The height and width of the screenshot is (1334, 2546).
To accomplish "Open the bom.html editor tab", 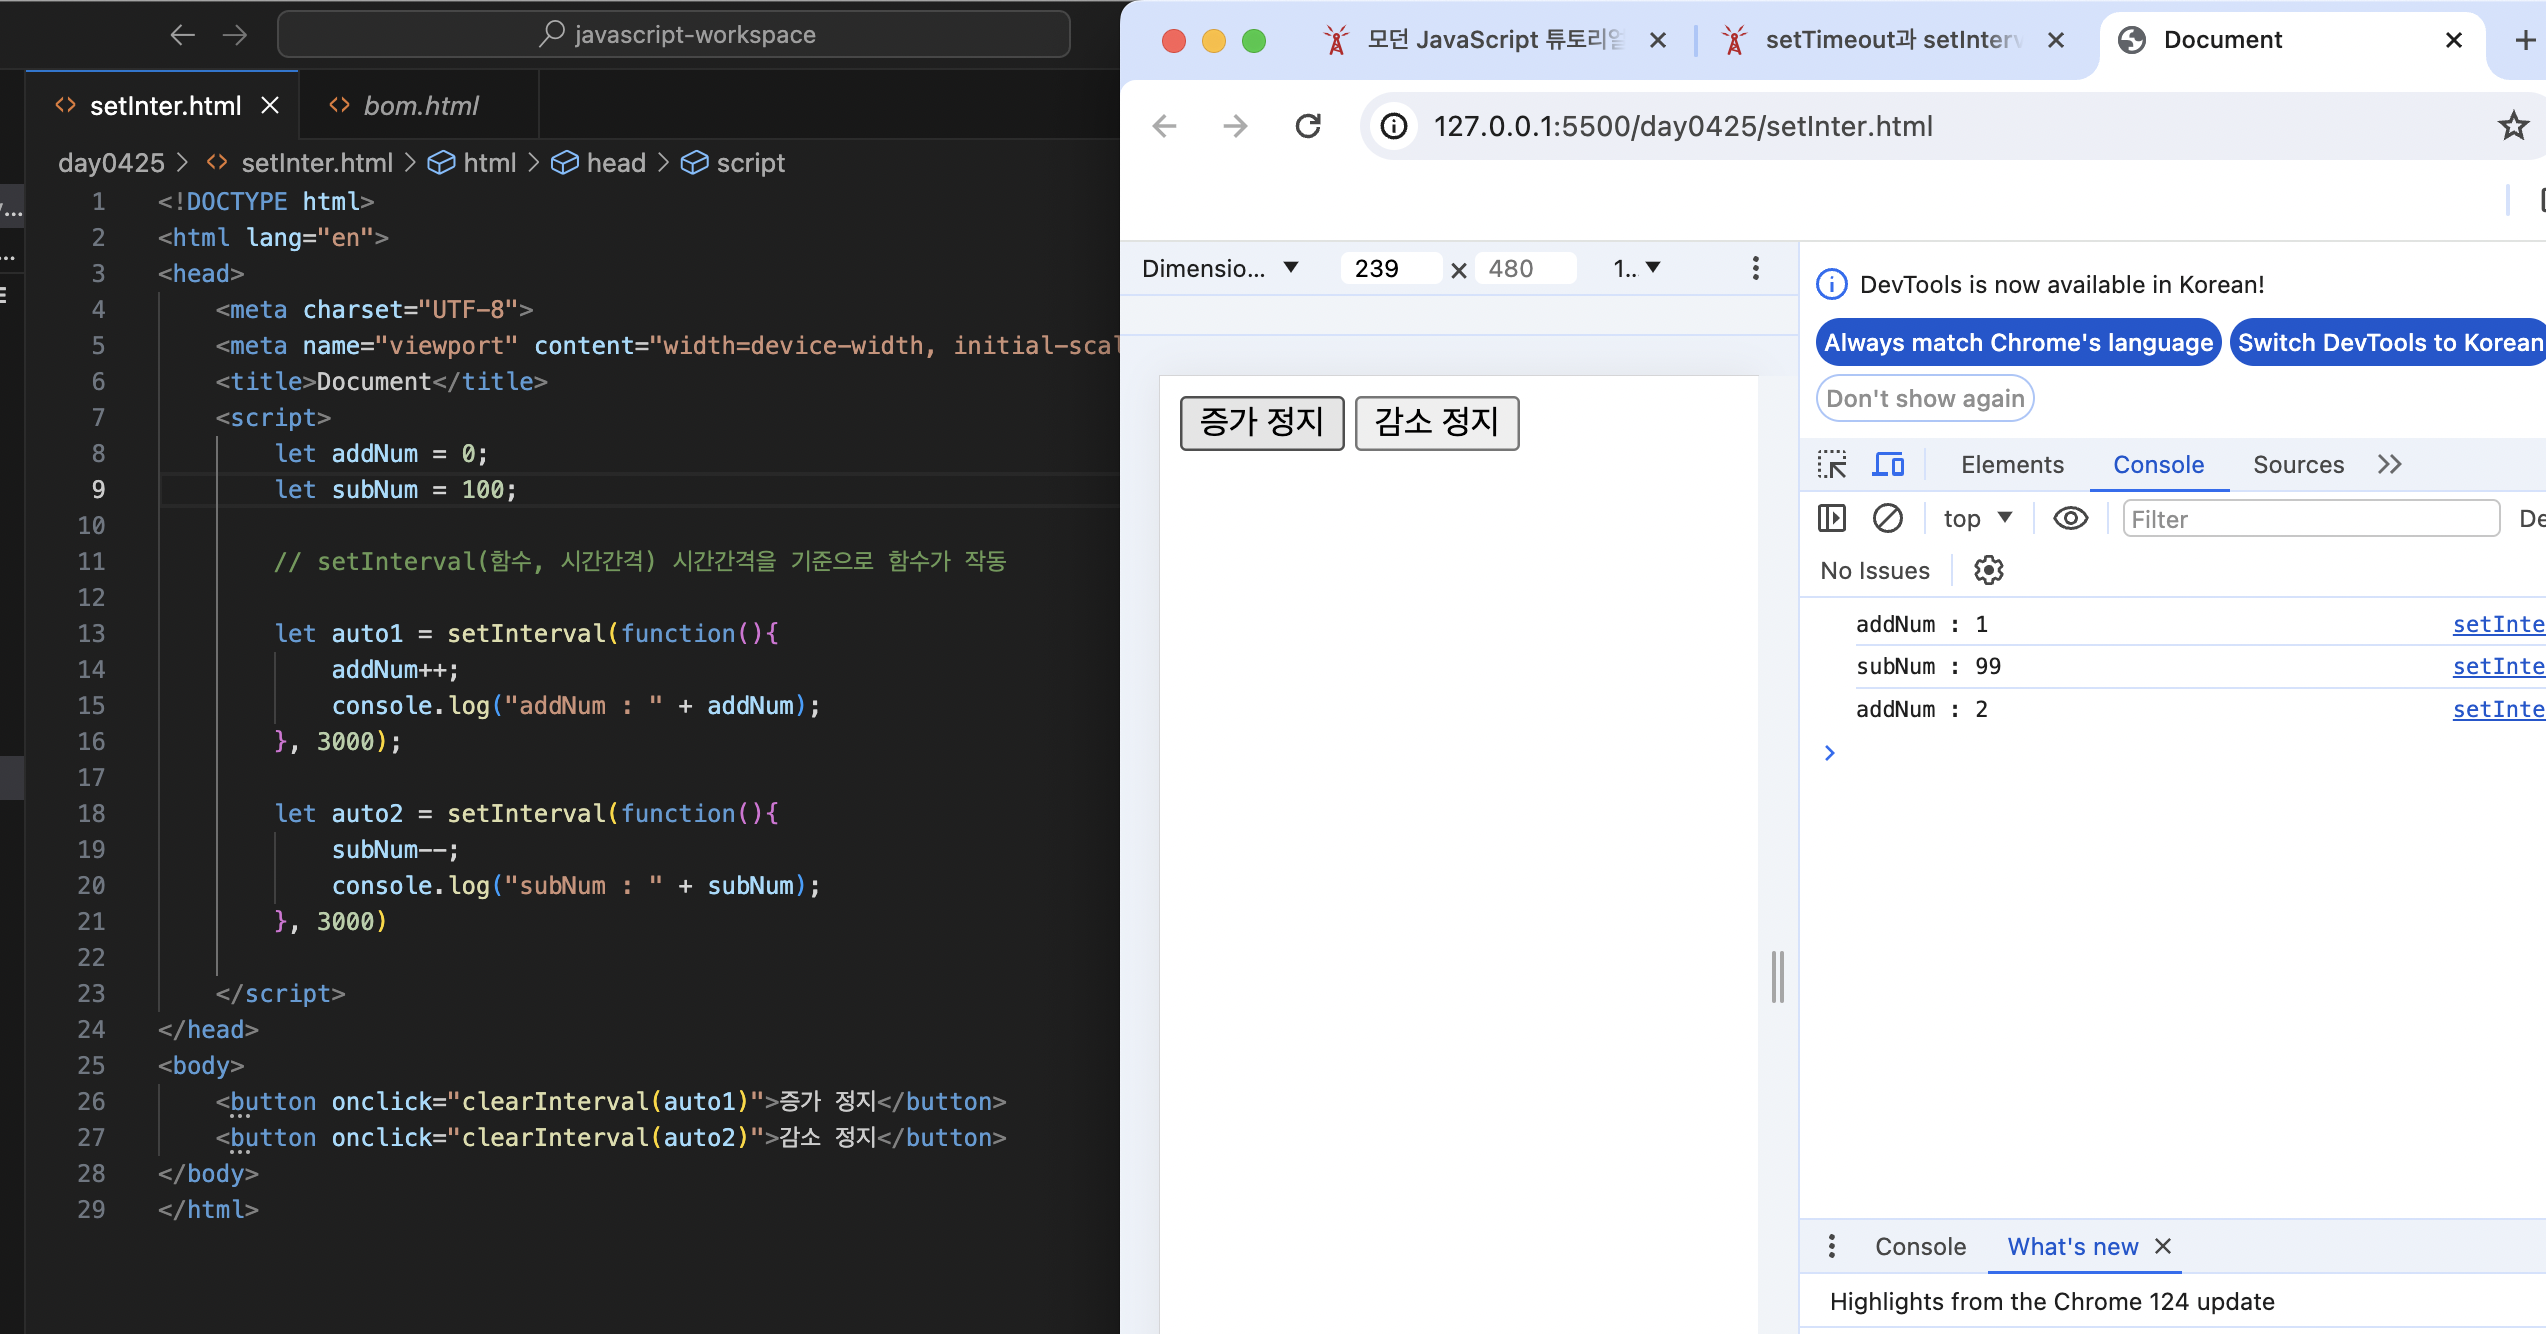I will (x=420, y=106).
